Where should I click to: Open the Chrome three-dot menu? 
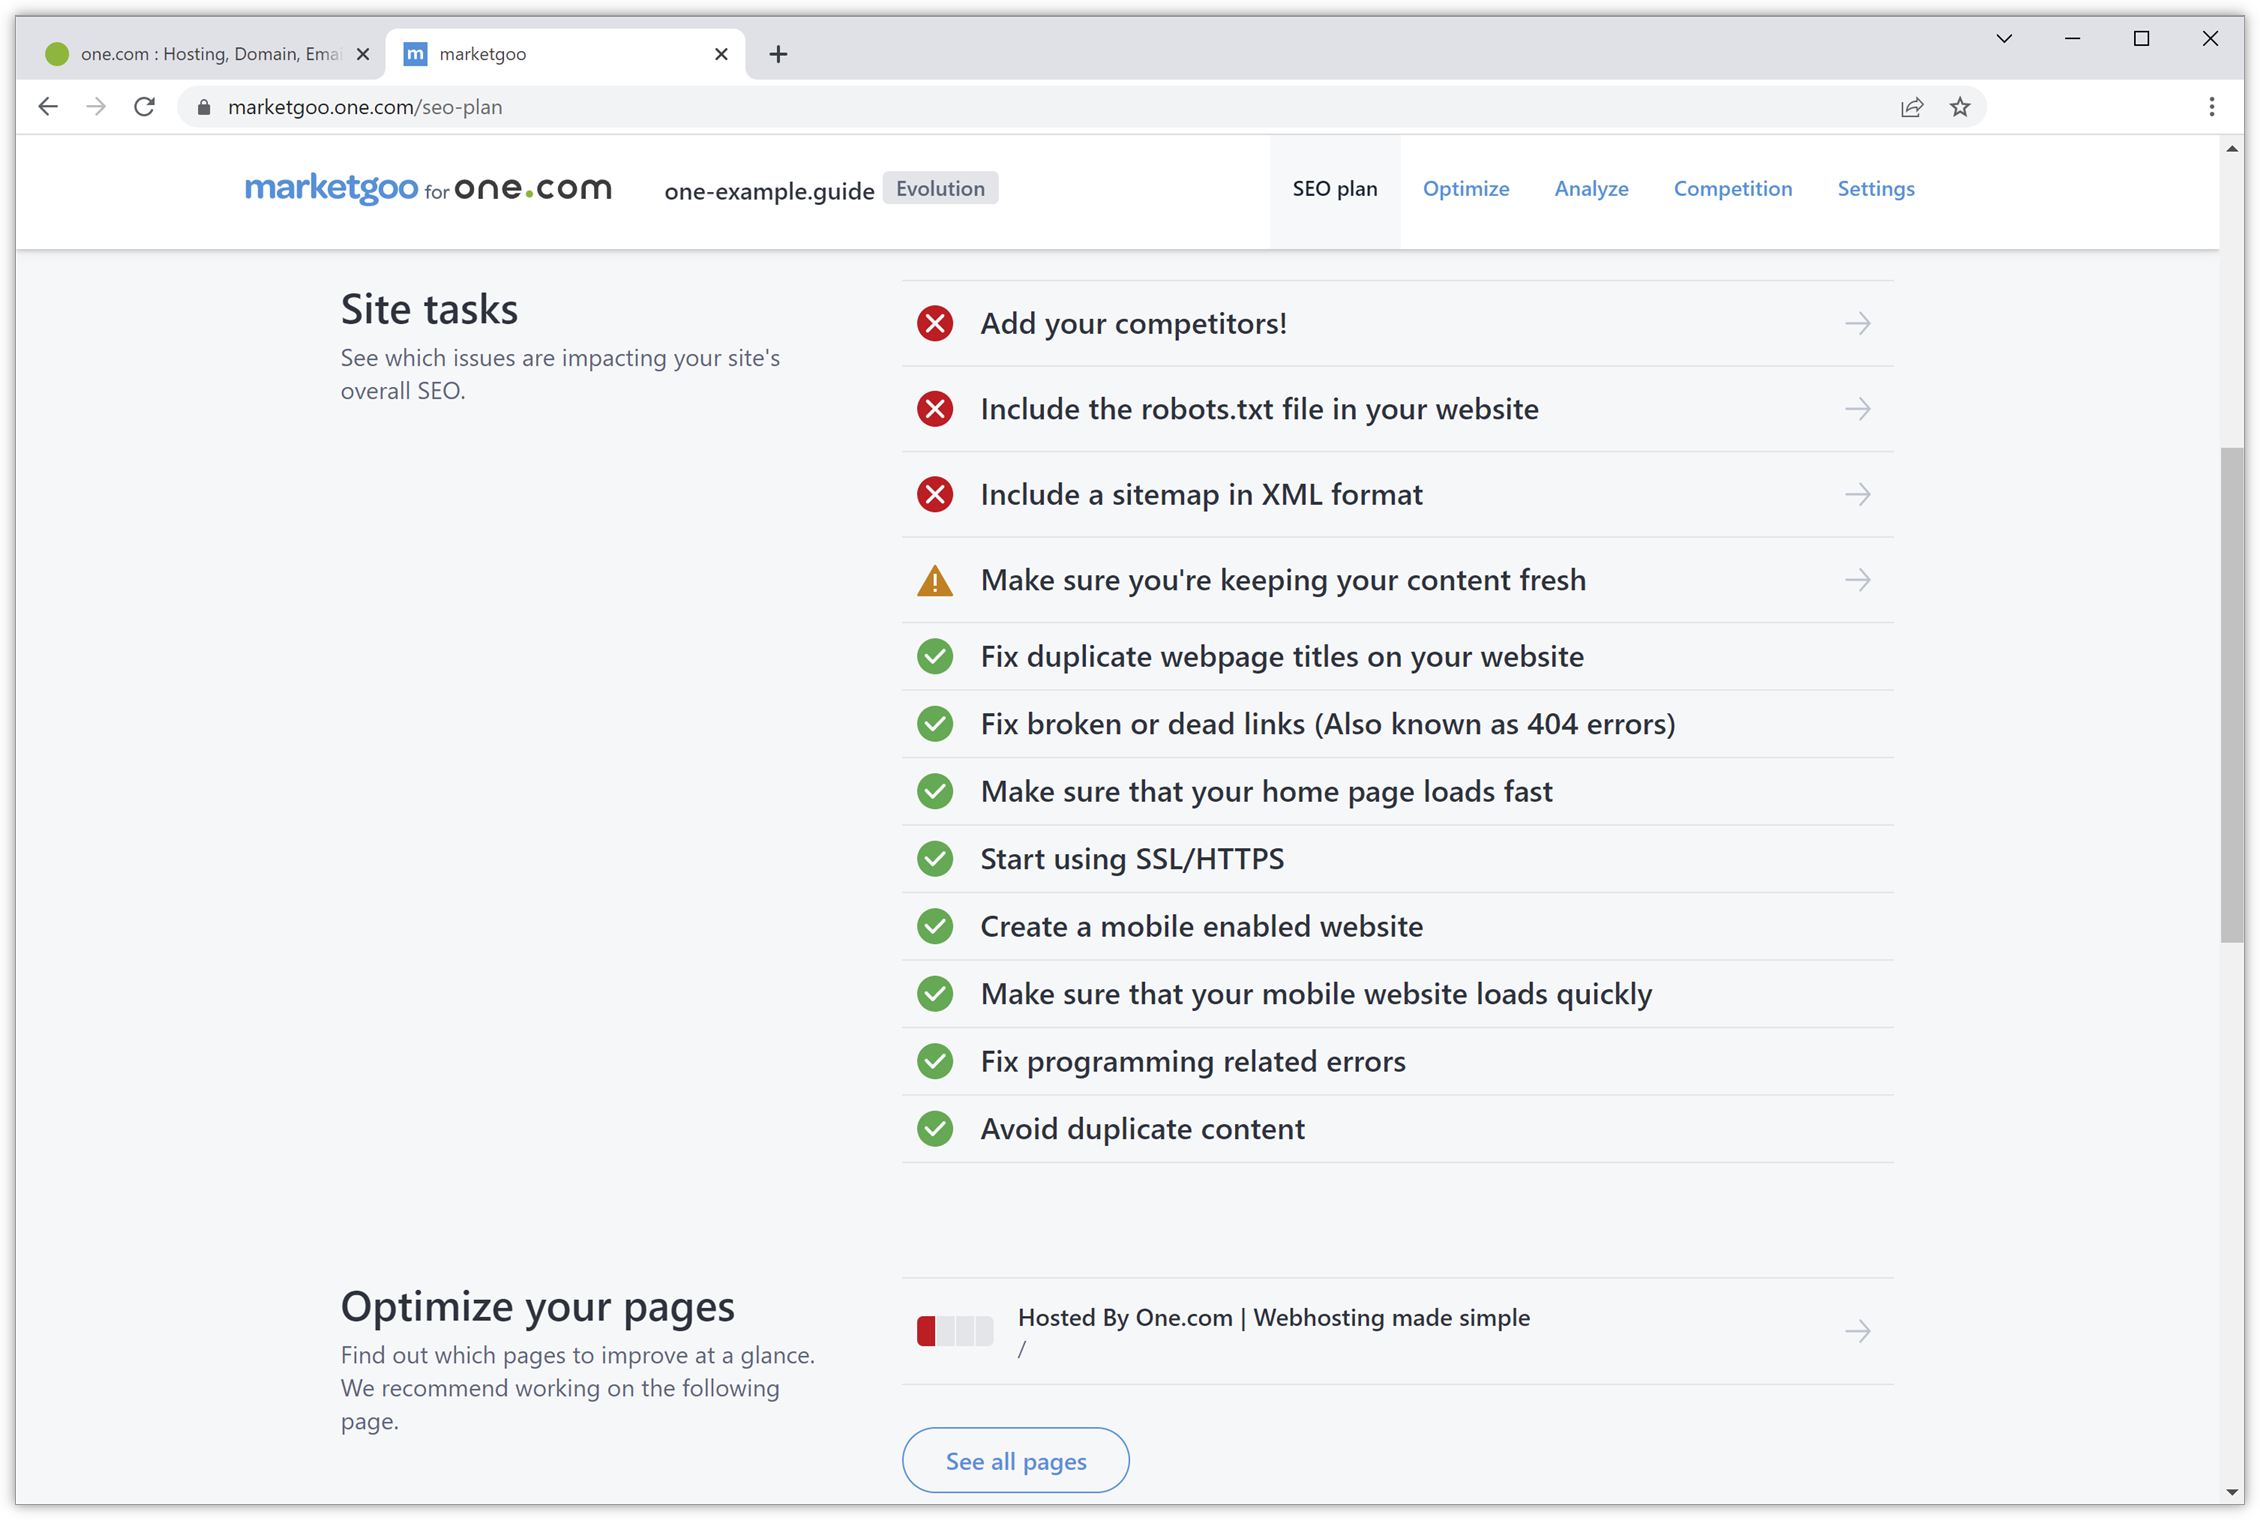[2211, 107]
